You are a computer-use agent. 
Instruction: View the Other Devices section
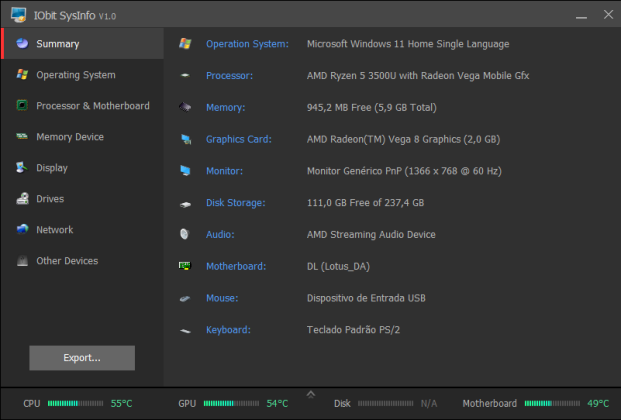[x=82, y=260]
